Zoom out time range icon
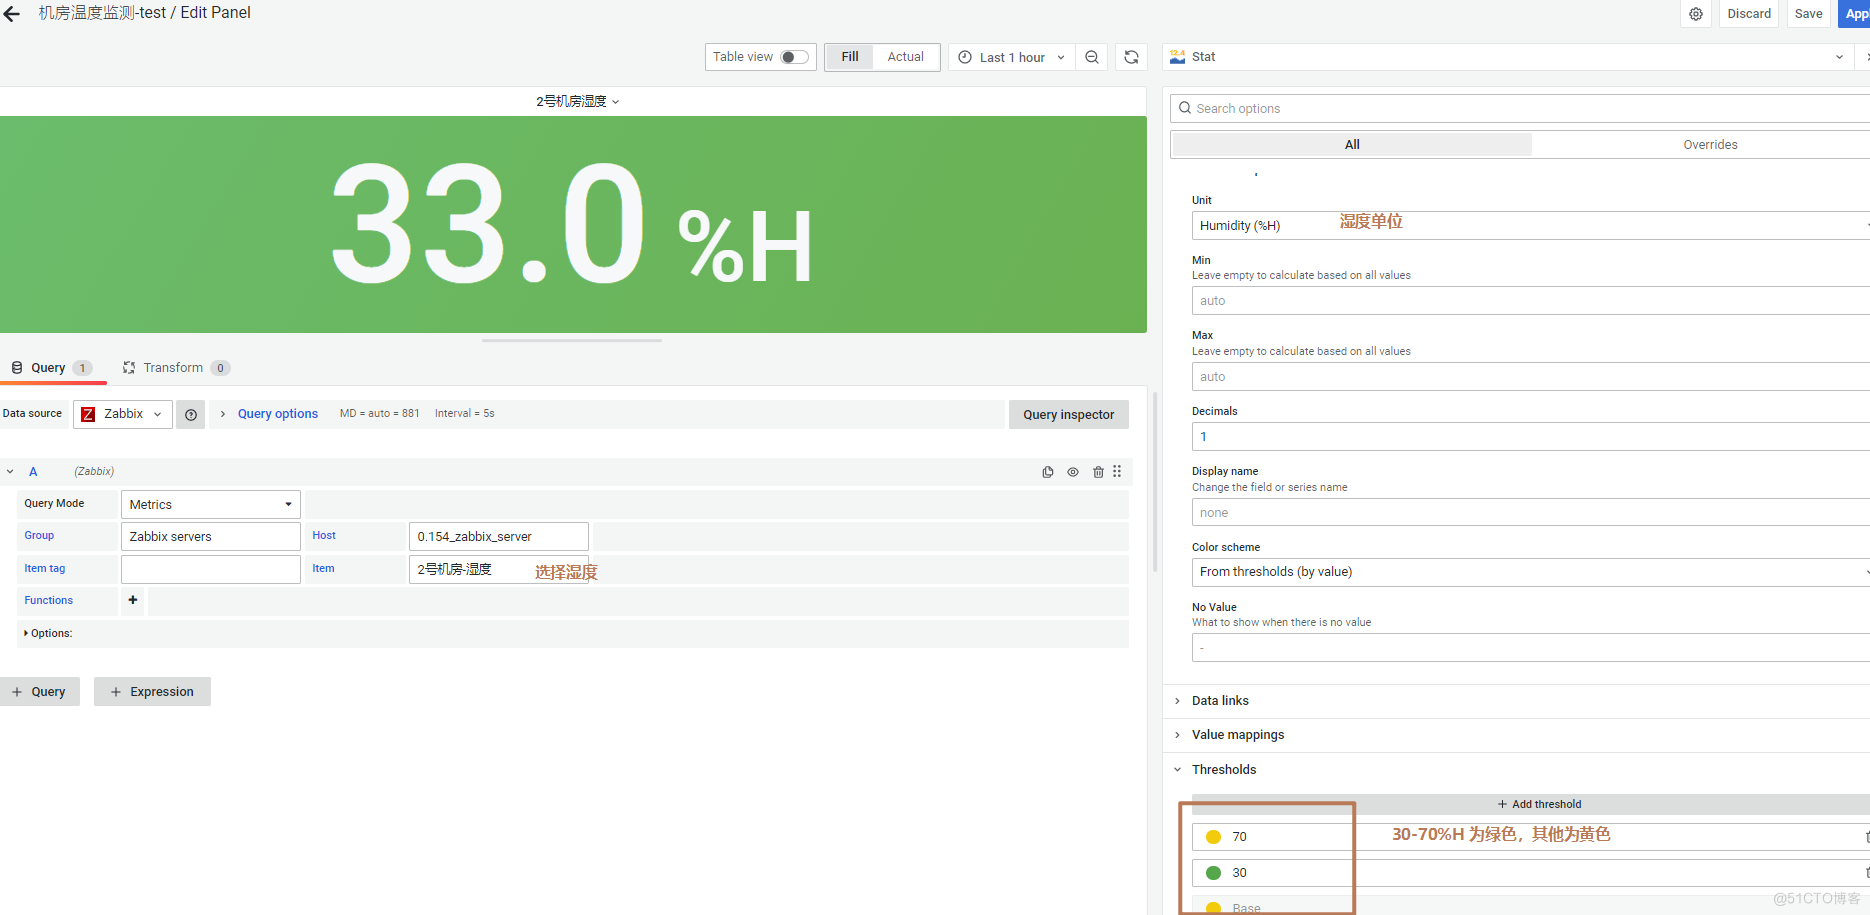The image size is (1870, 915). [1092, 57]
